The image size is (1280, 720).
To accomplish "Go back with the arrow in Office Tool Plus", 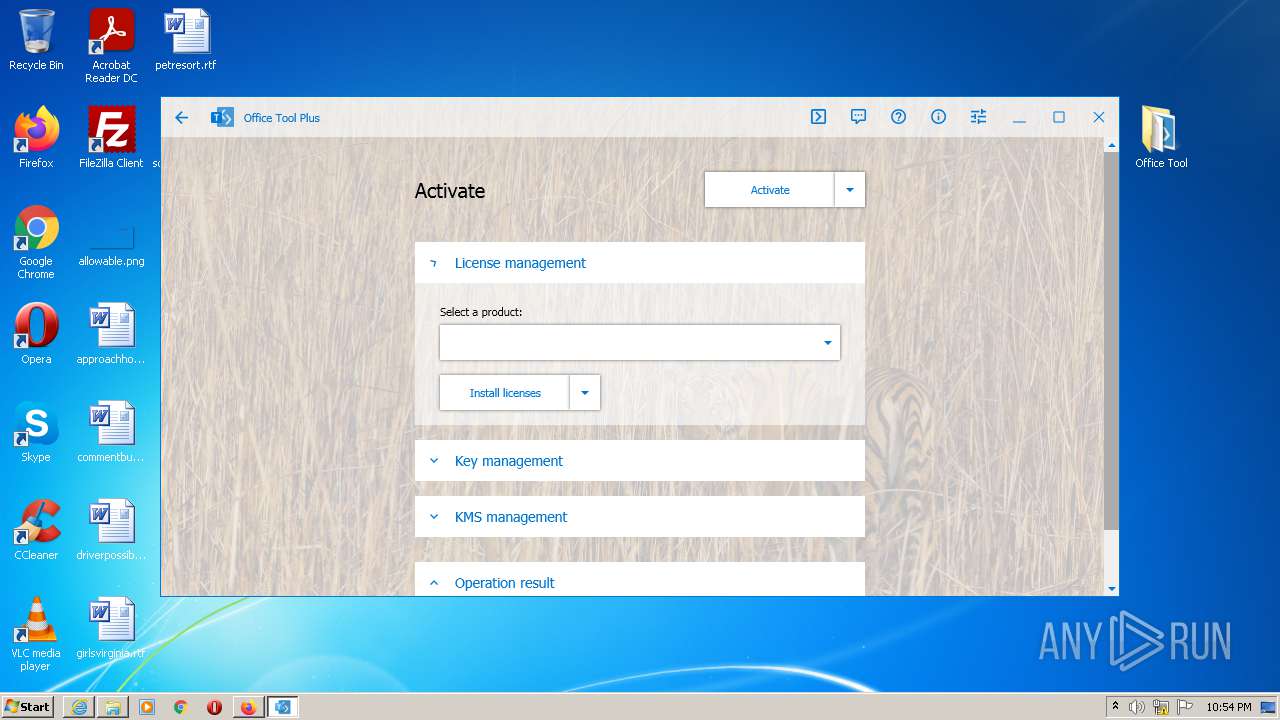I will 181,117.
